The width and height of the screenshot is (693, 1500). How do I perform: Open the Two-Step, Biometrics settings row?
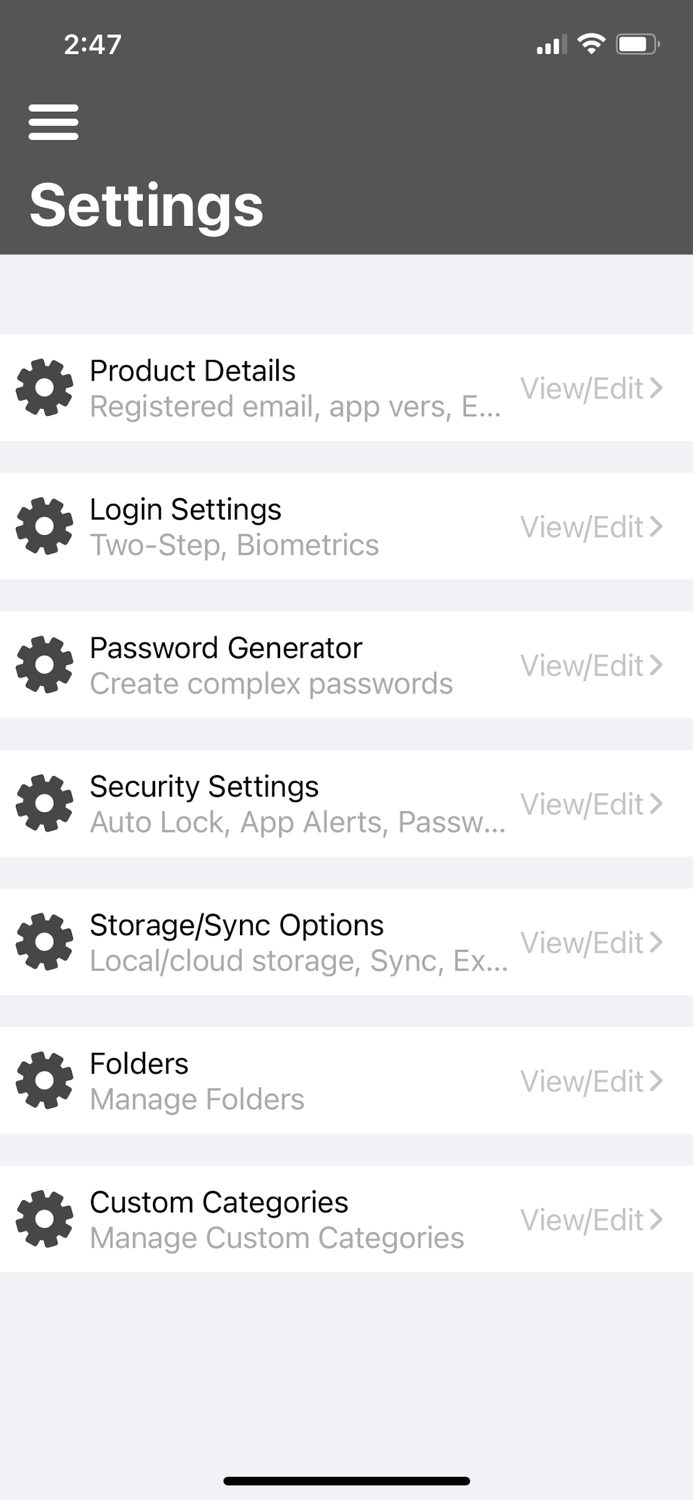tap(234, 545)
